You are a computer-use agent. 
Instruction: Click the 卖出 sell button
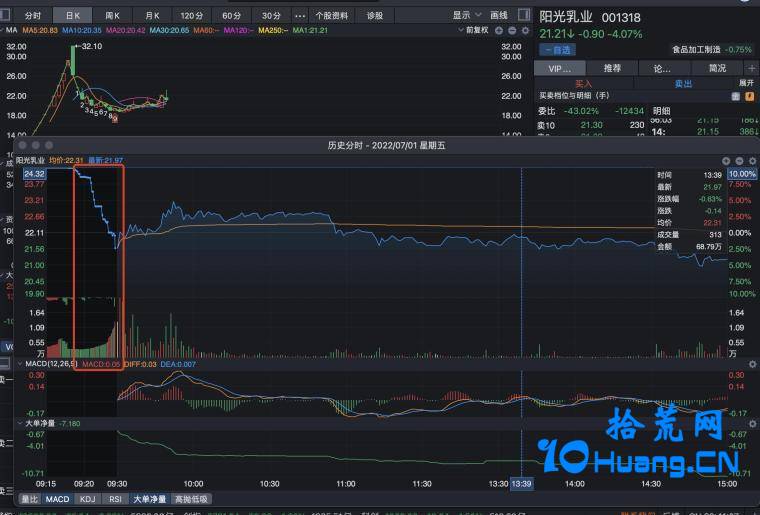point(683,84)
